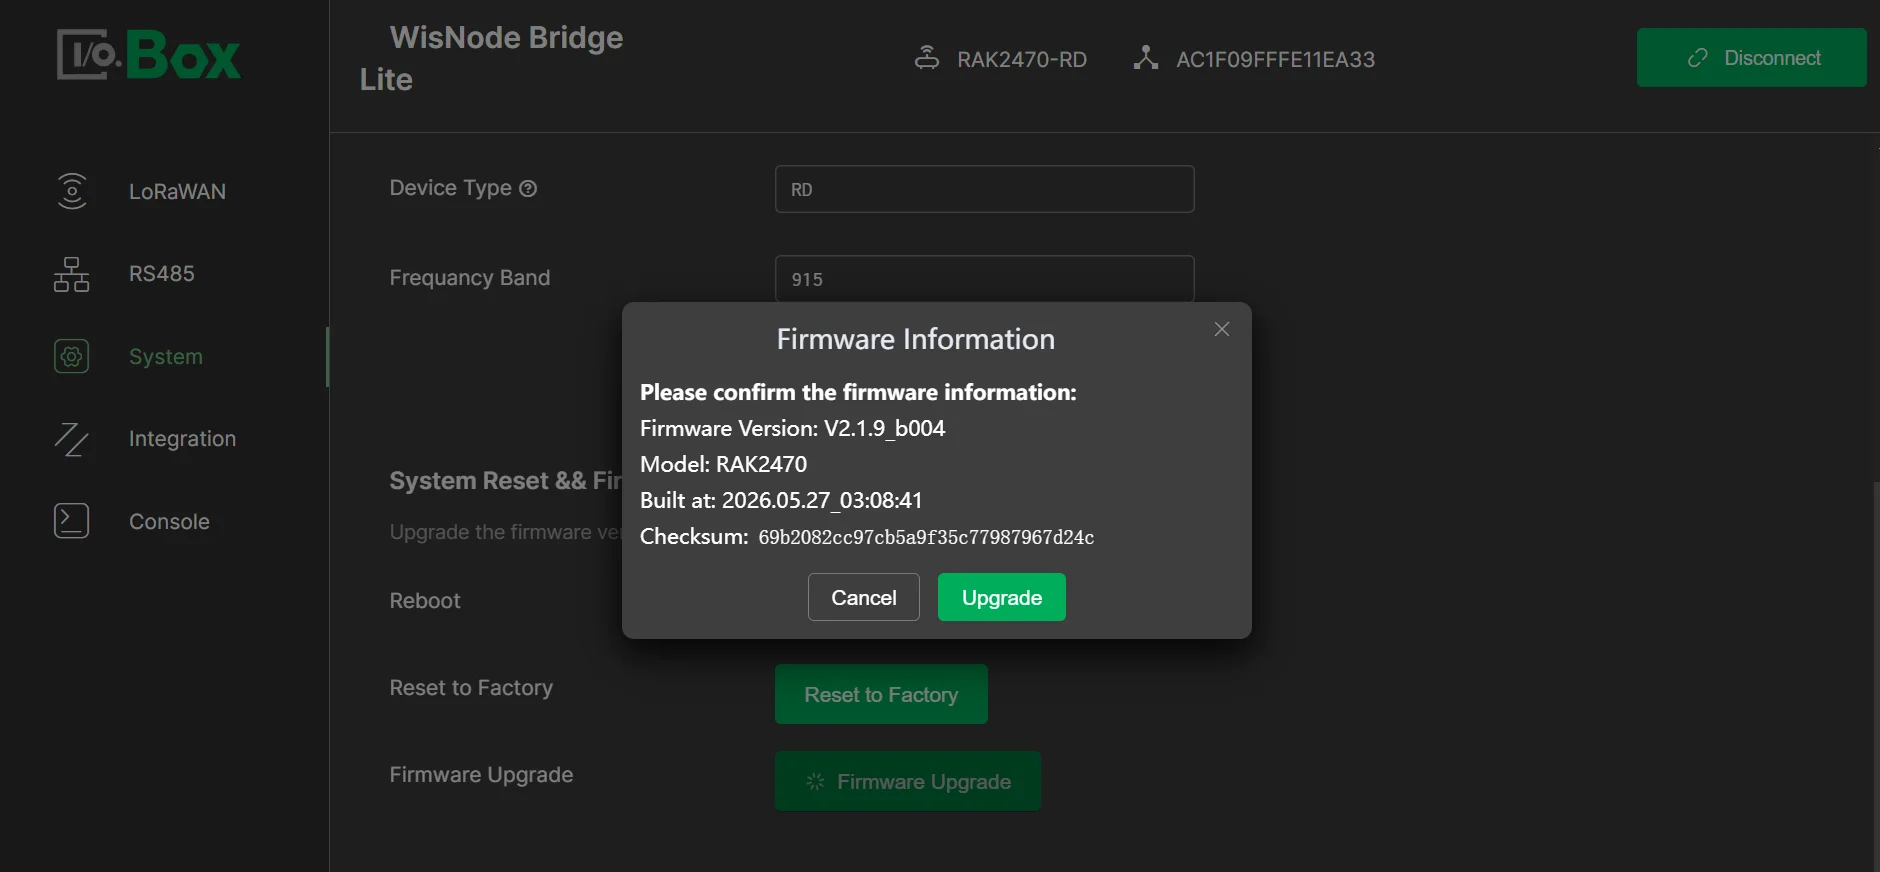Viewport: 1880px width, 872px height.
Task: Click the node icon beside AC1F09FFFE11EA33
Action: (x=1146, y=58)
